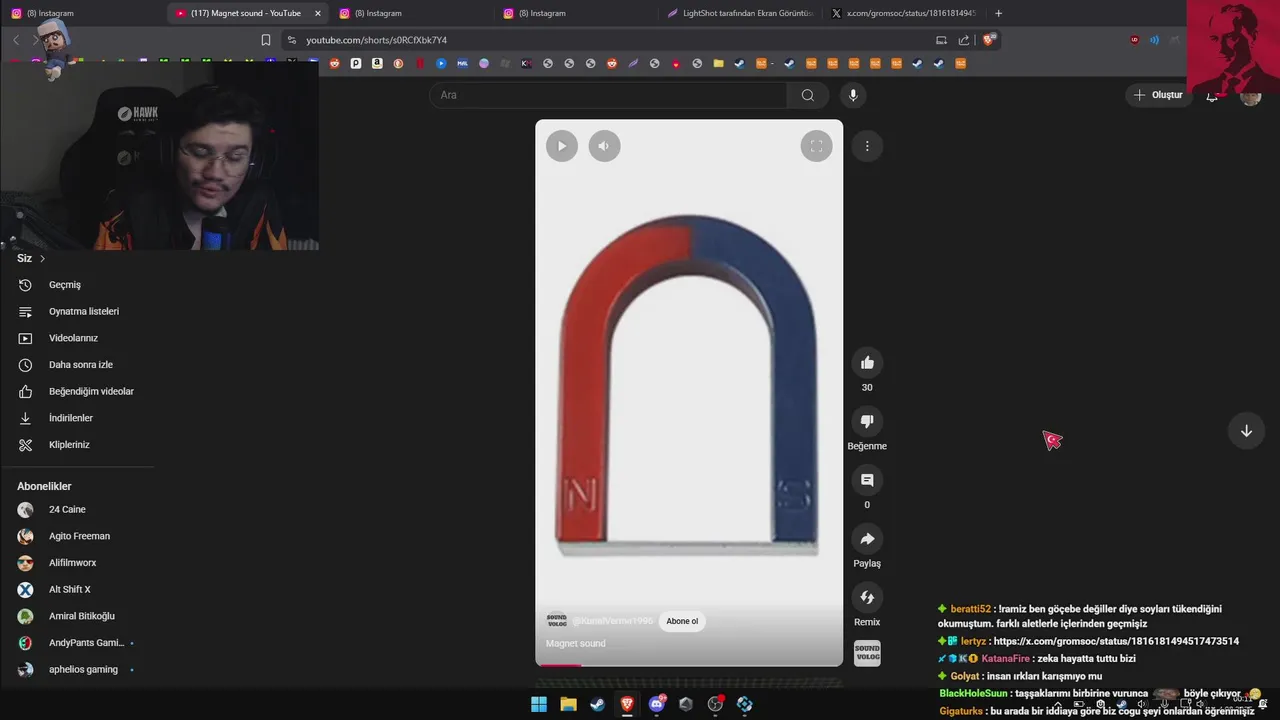Open the Windows Start menu

point(539,704)
